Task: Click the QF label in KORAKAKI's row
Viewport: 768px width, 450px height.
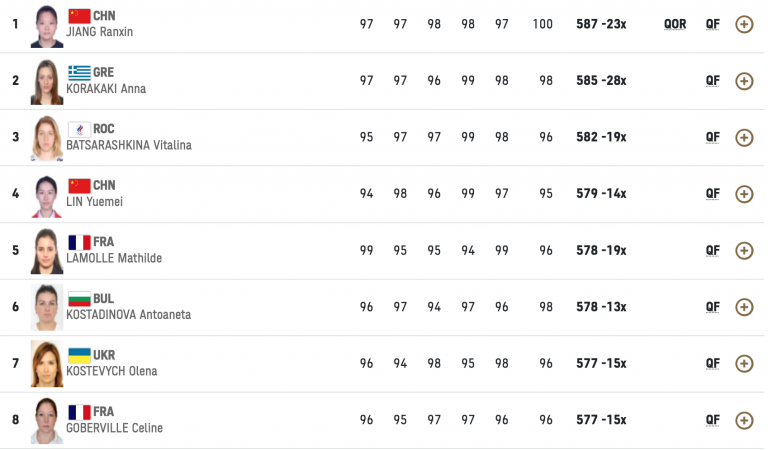Action: 712,81
